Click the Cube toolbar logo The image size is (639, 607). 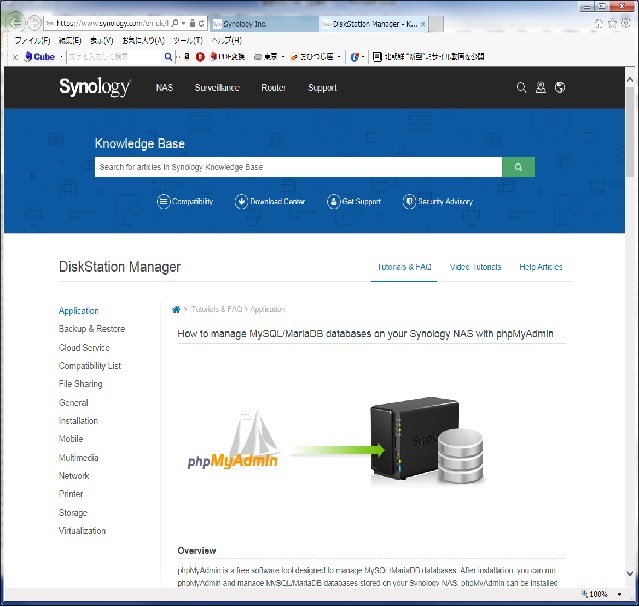(x=39, y=57)
